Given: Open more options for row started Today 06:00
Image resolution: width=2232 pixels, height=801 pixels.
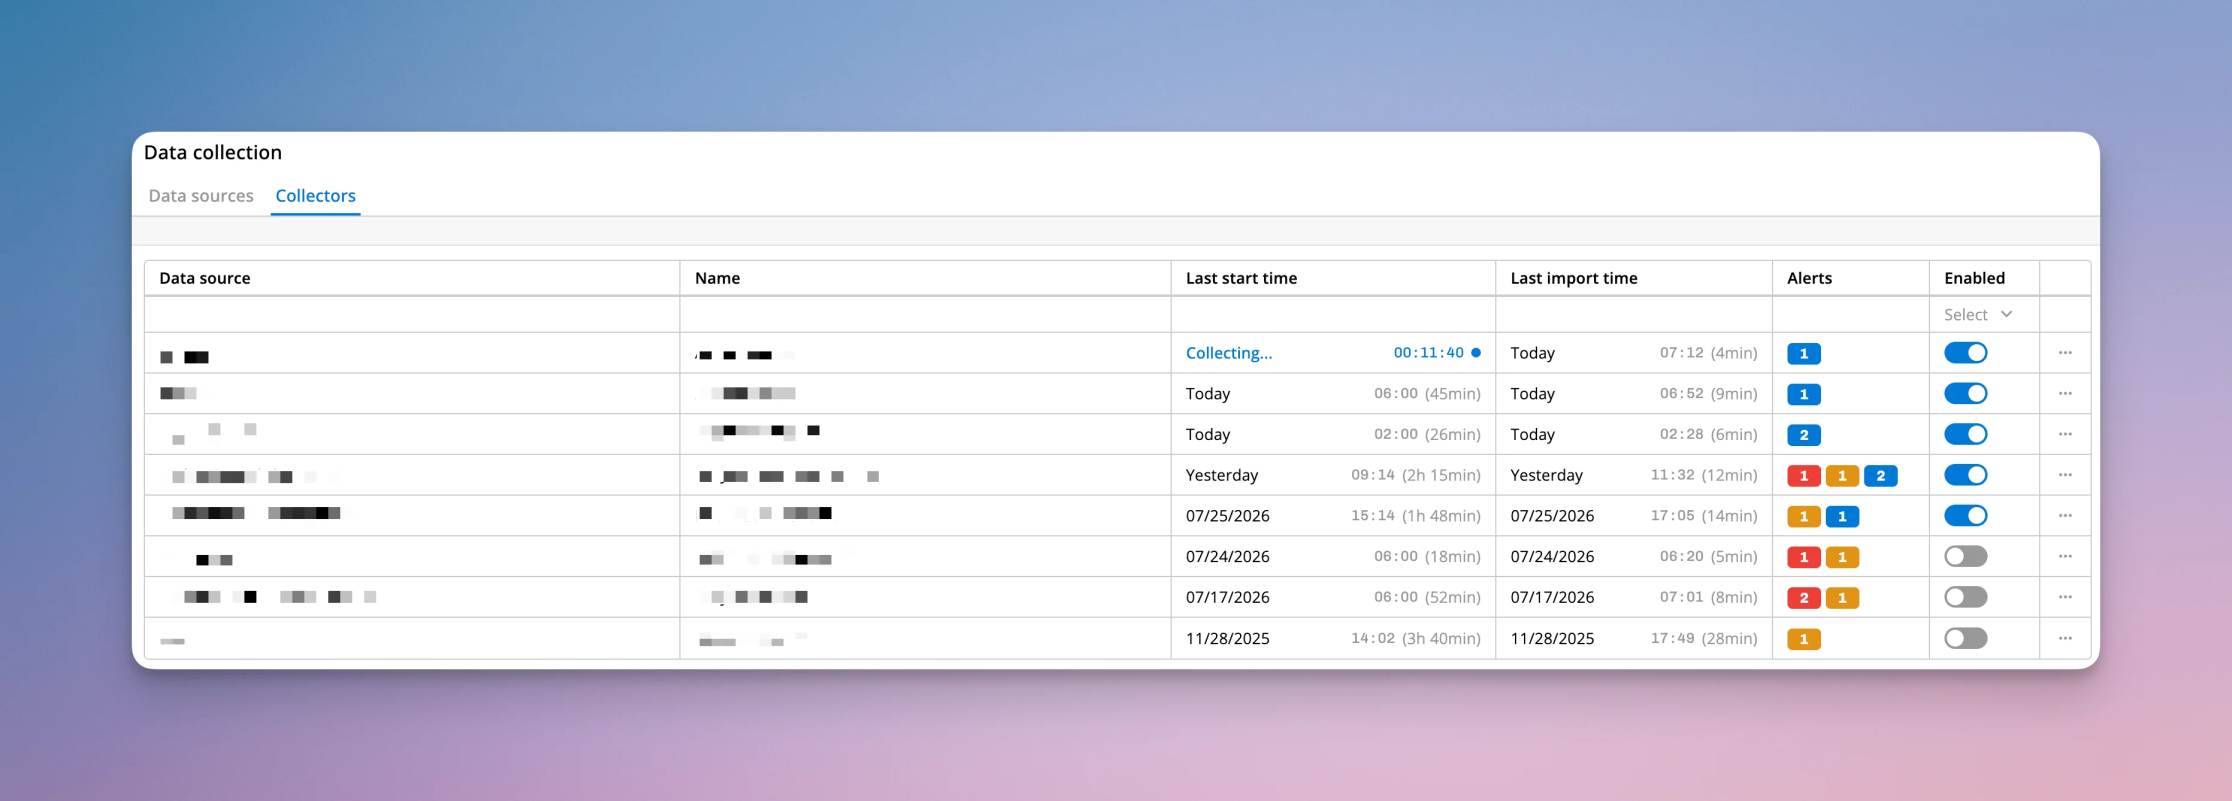Looking at the screenshot, I should tap(2065, 394).
